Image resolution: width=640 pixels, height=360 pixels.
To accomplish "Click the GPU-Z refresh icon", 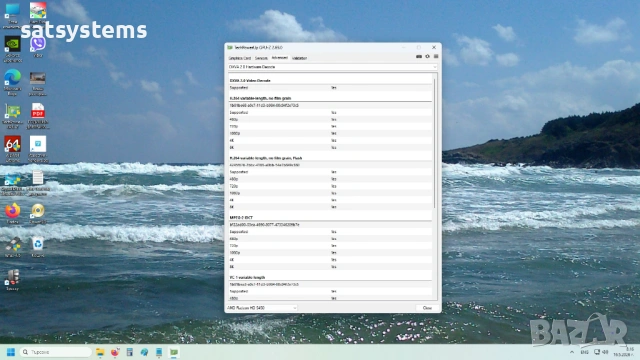I will [427, 56].
